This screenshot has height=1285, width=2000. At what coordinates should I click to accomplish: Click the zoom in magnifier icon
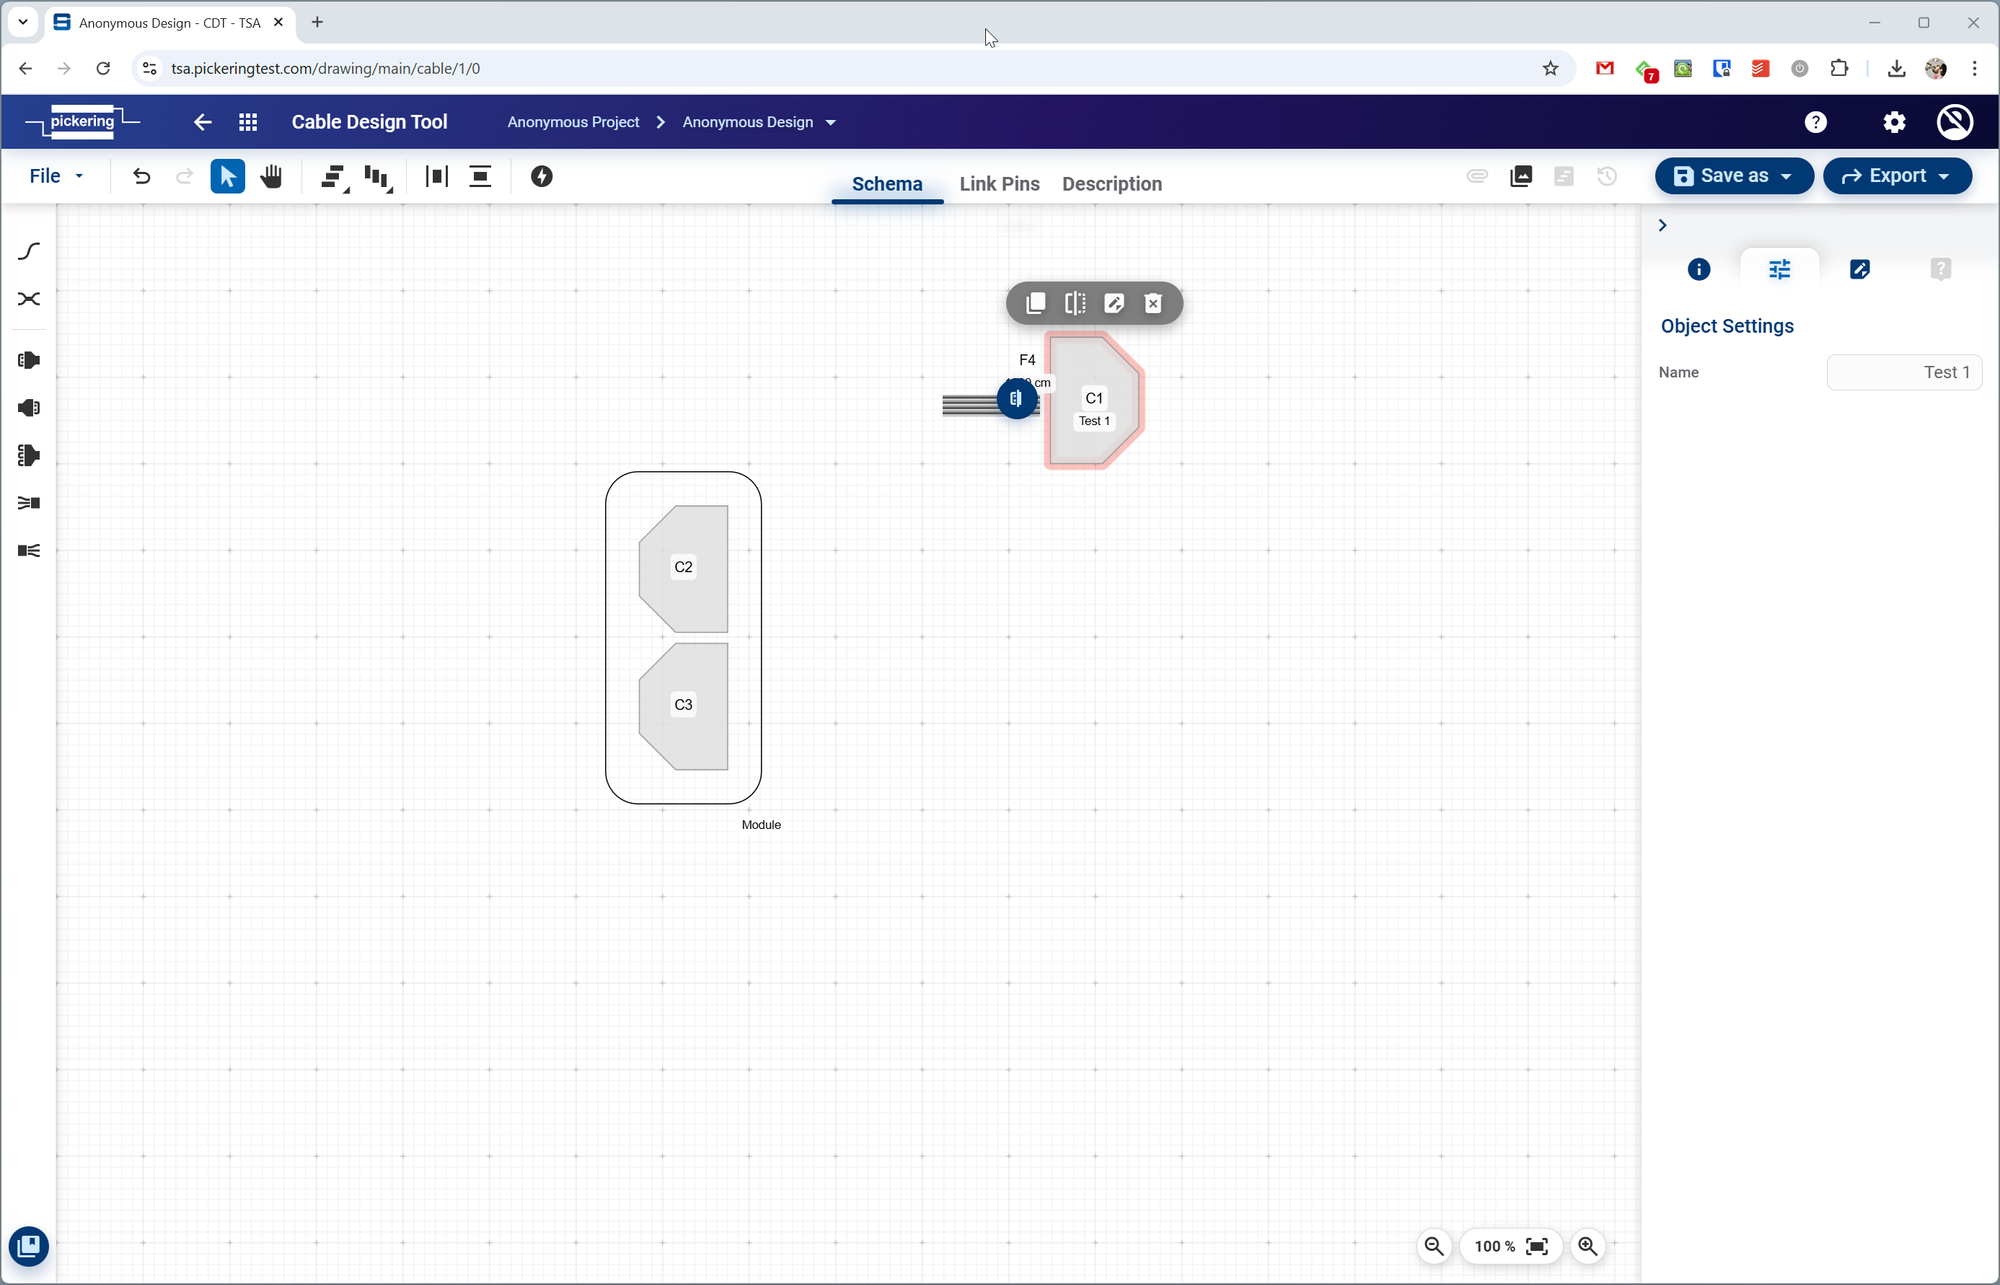click(x=1587, y=1246)
